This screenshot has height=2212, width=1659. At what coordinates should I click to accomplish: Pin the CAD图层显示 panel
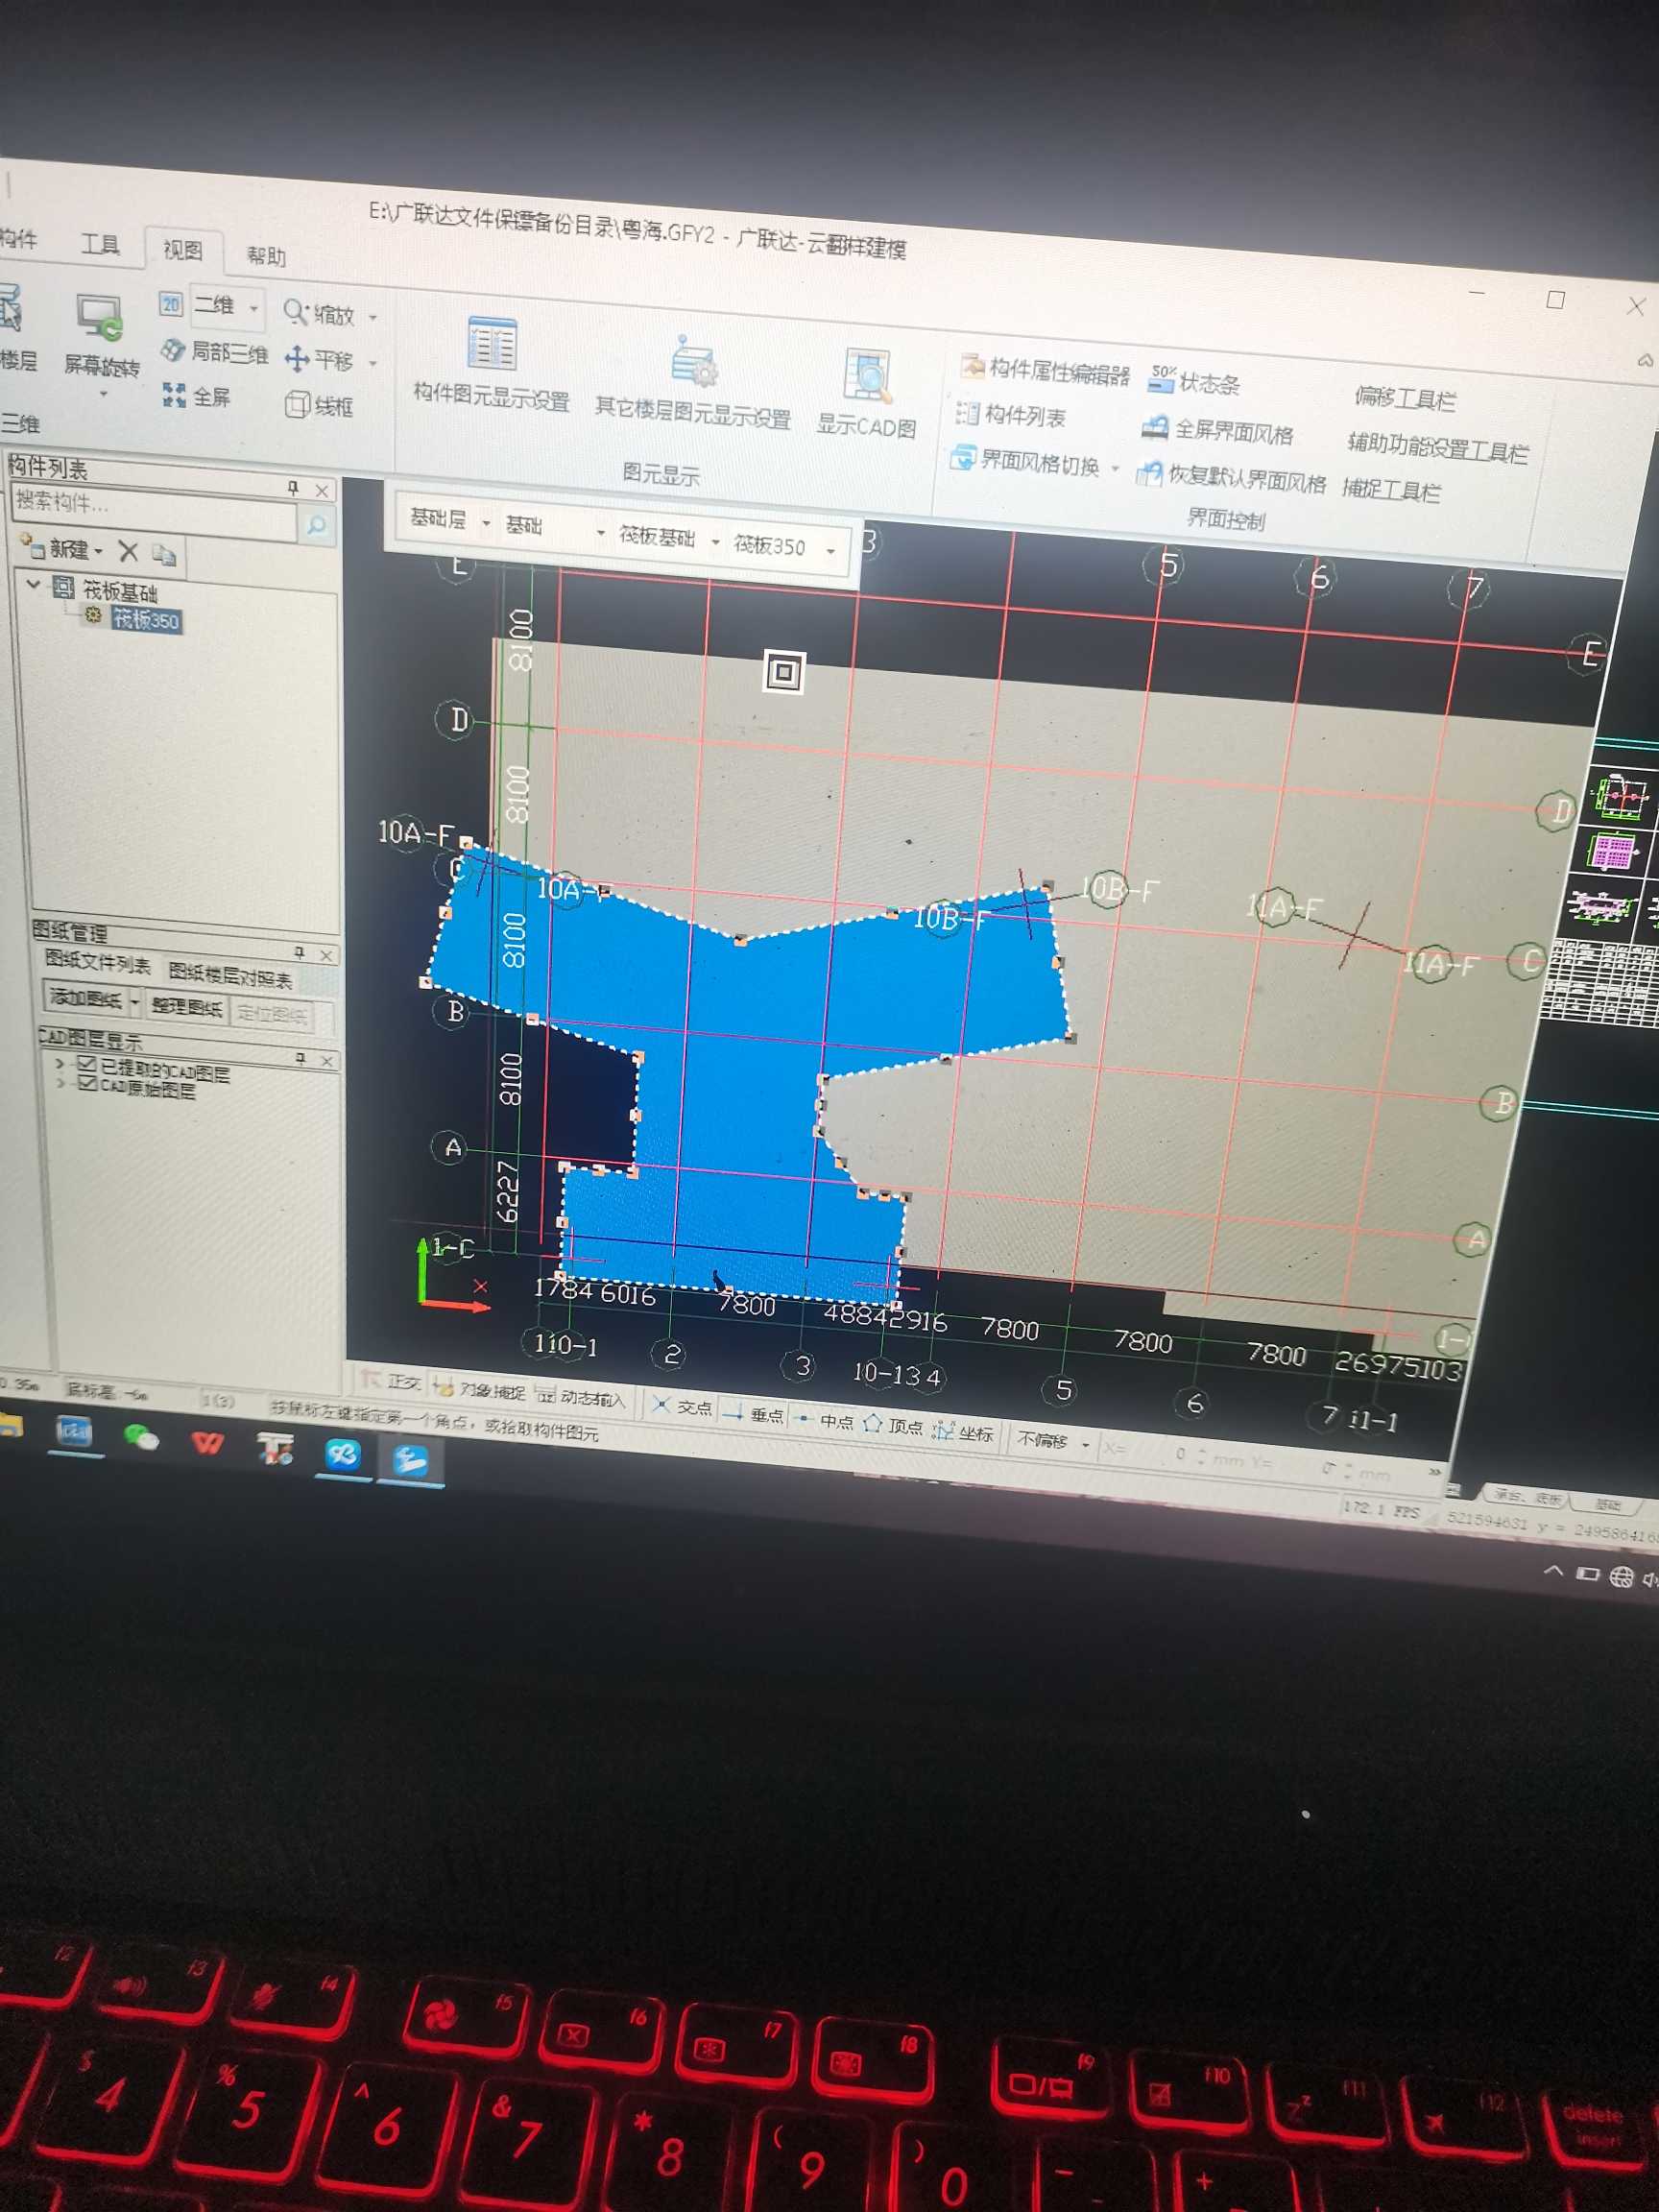click(x=301, y=1058)
